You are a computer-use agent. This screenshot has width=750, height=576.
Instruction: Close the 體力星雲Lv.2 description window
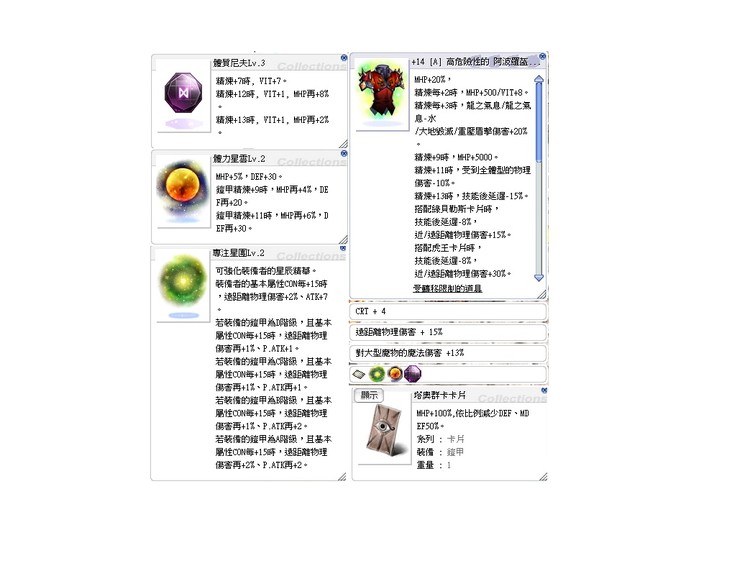click(x=344, y=154)
